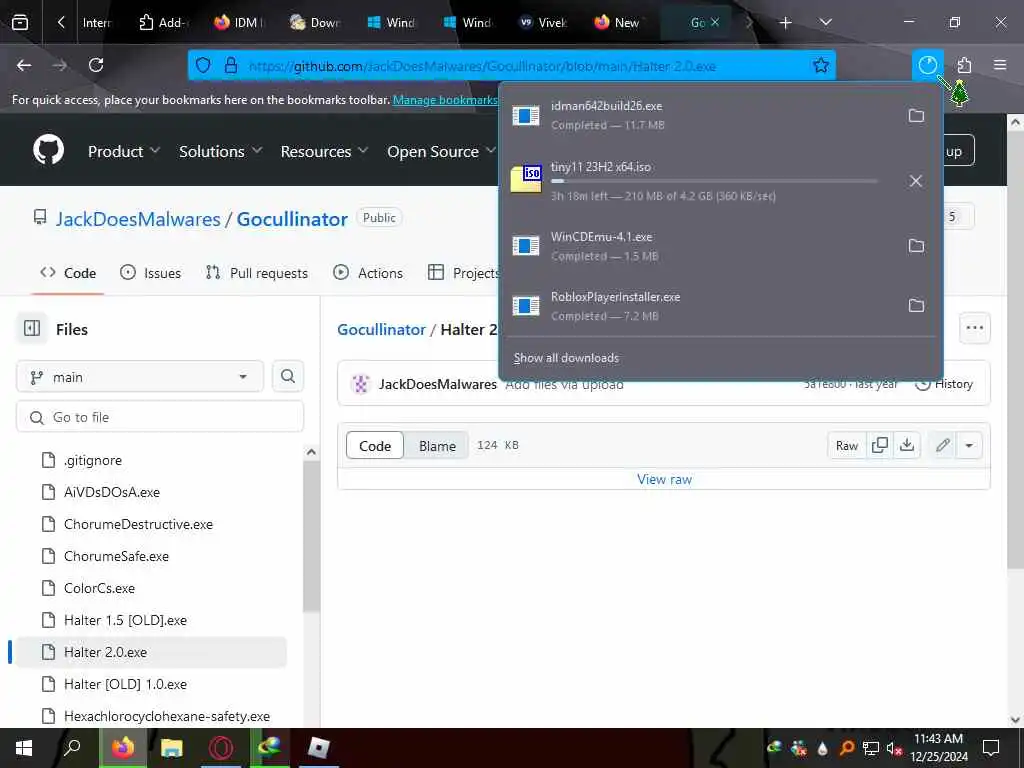Open the Firefox hamburger application menu

coord(1000,65)
